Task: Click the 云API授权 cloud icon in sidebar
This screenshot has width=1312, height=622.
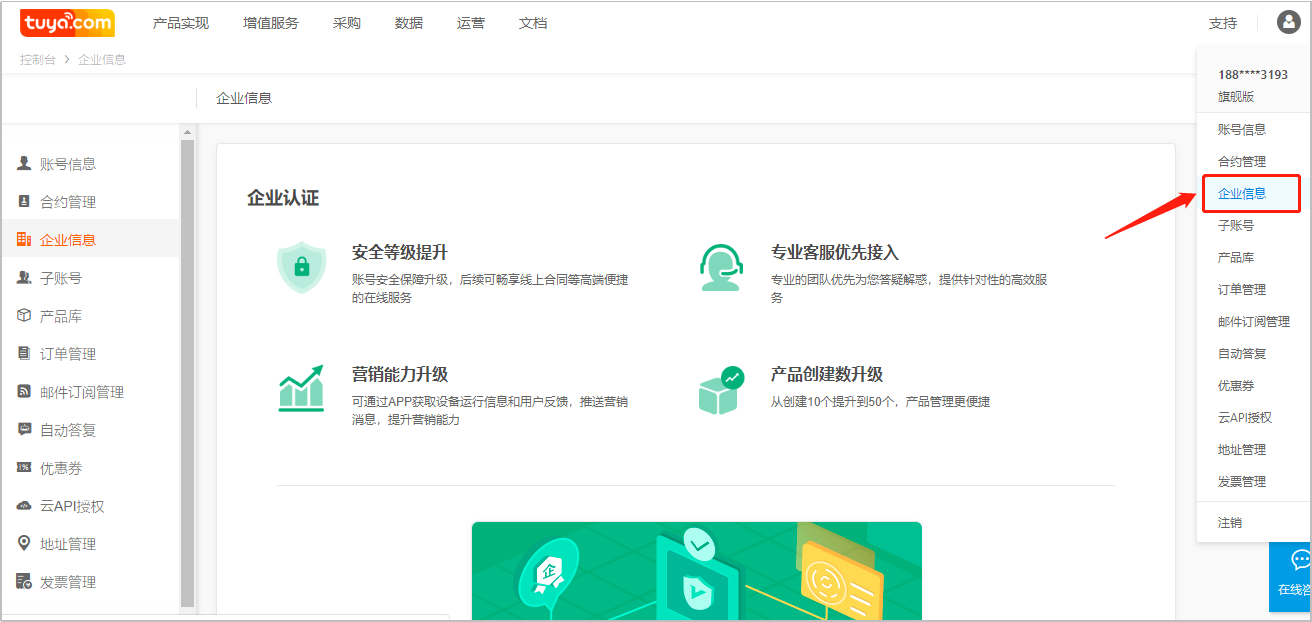Action: 24,506
